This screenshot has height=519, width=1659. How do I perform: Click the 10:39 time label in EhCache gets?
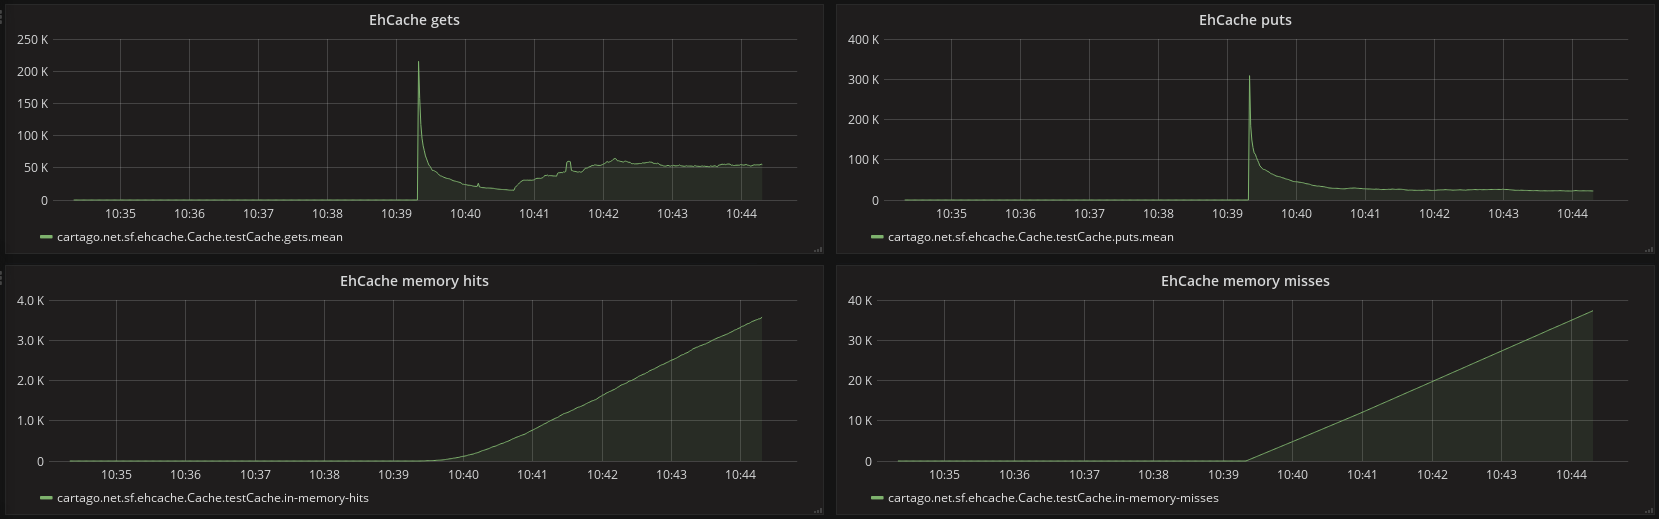point(396,213)
